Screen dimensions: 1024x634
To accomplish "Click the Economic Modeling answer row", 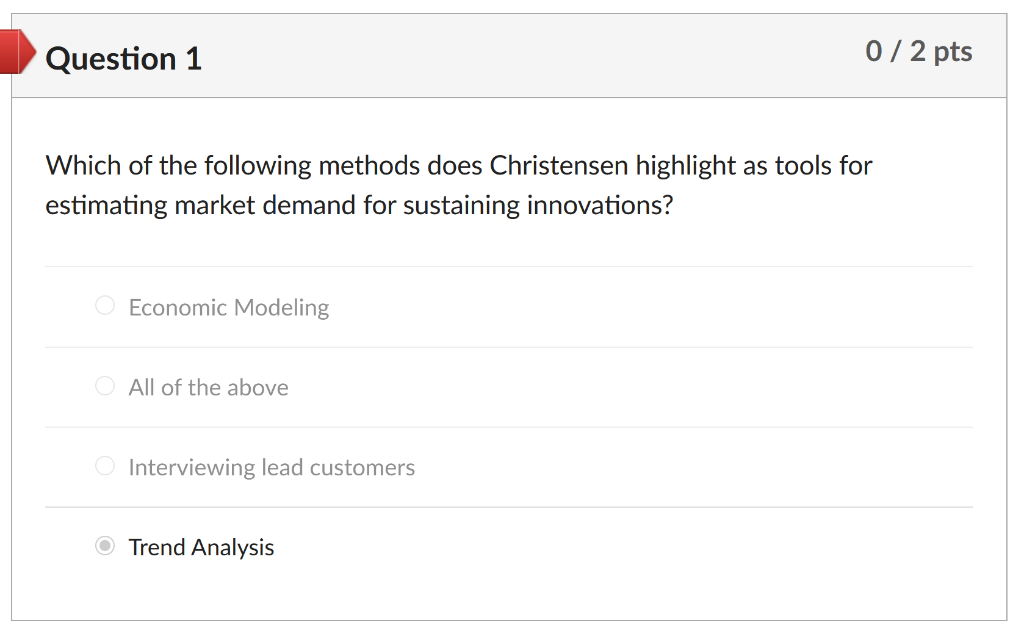I will (x=508, y=307).
